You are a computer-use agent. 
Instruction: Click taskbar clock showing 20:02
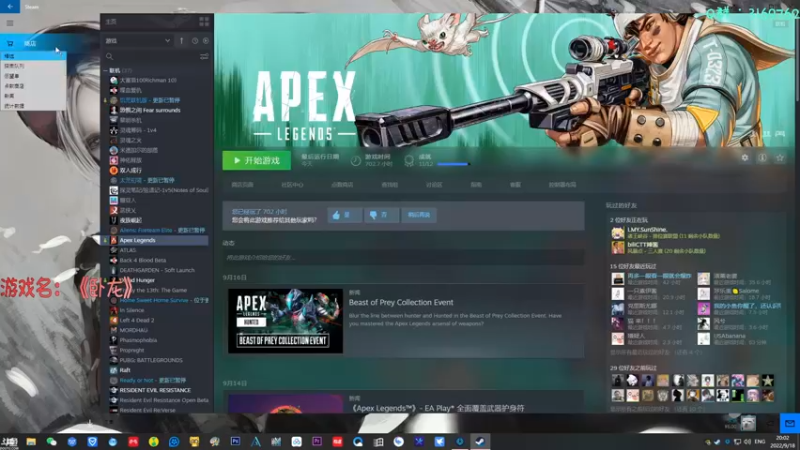click(783, 441)
